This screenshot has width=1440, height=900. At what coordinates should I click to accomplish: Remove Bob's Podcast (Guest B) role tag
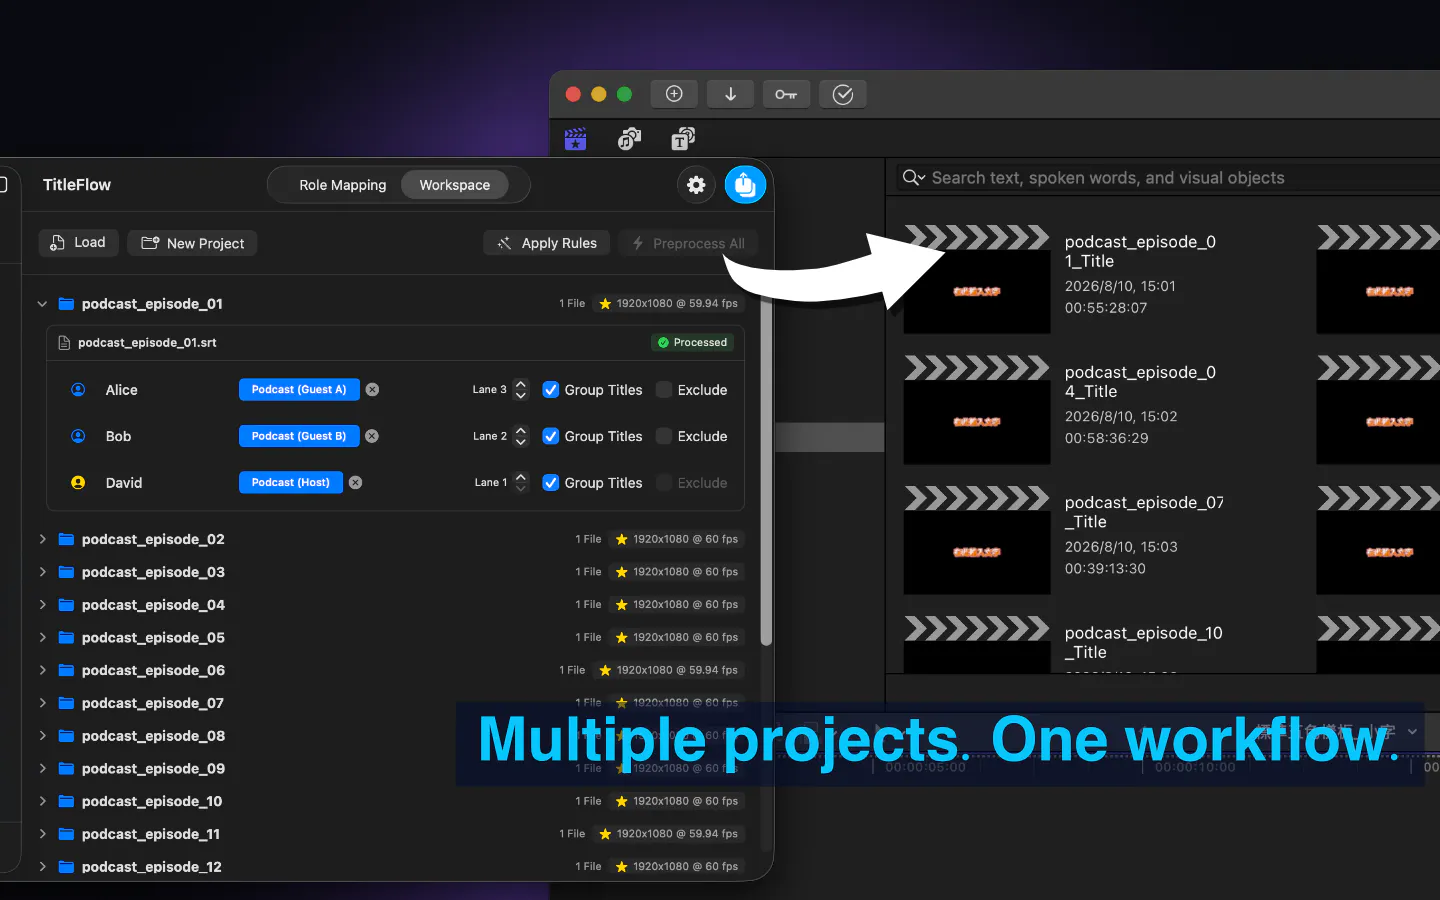tap(372, 436)
